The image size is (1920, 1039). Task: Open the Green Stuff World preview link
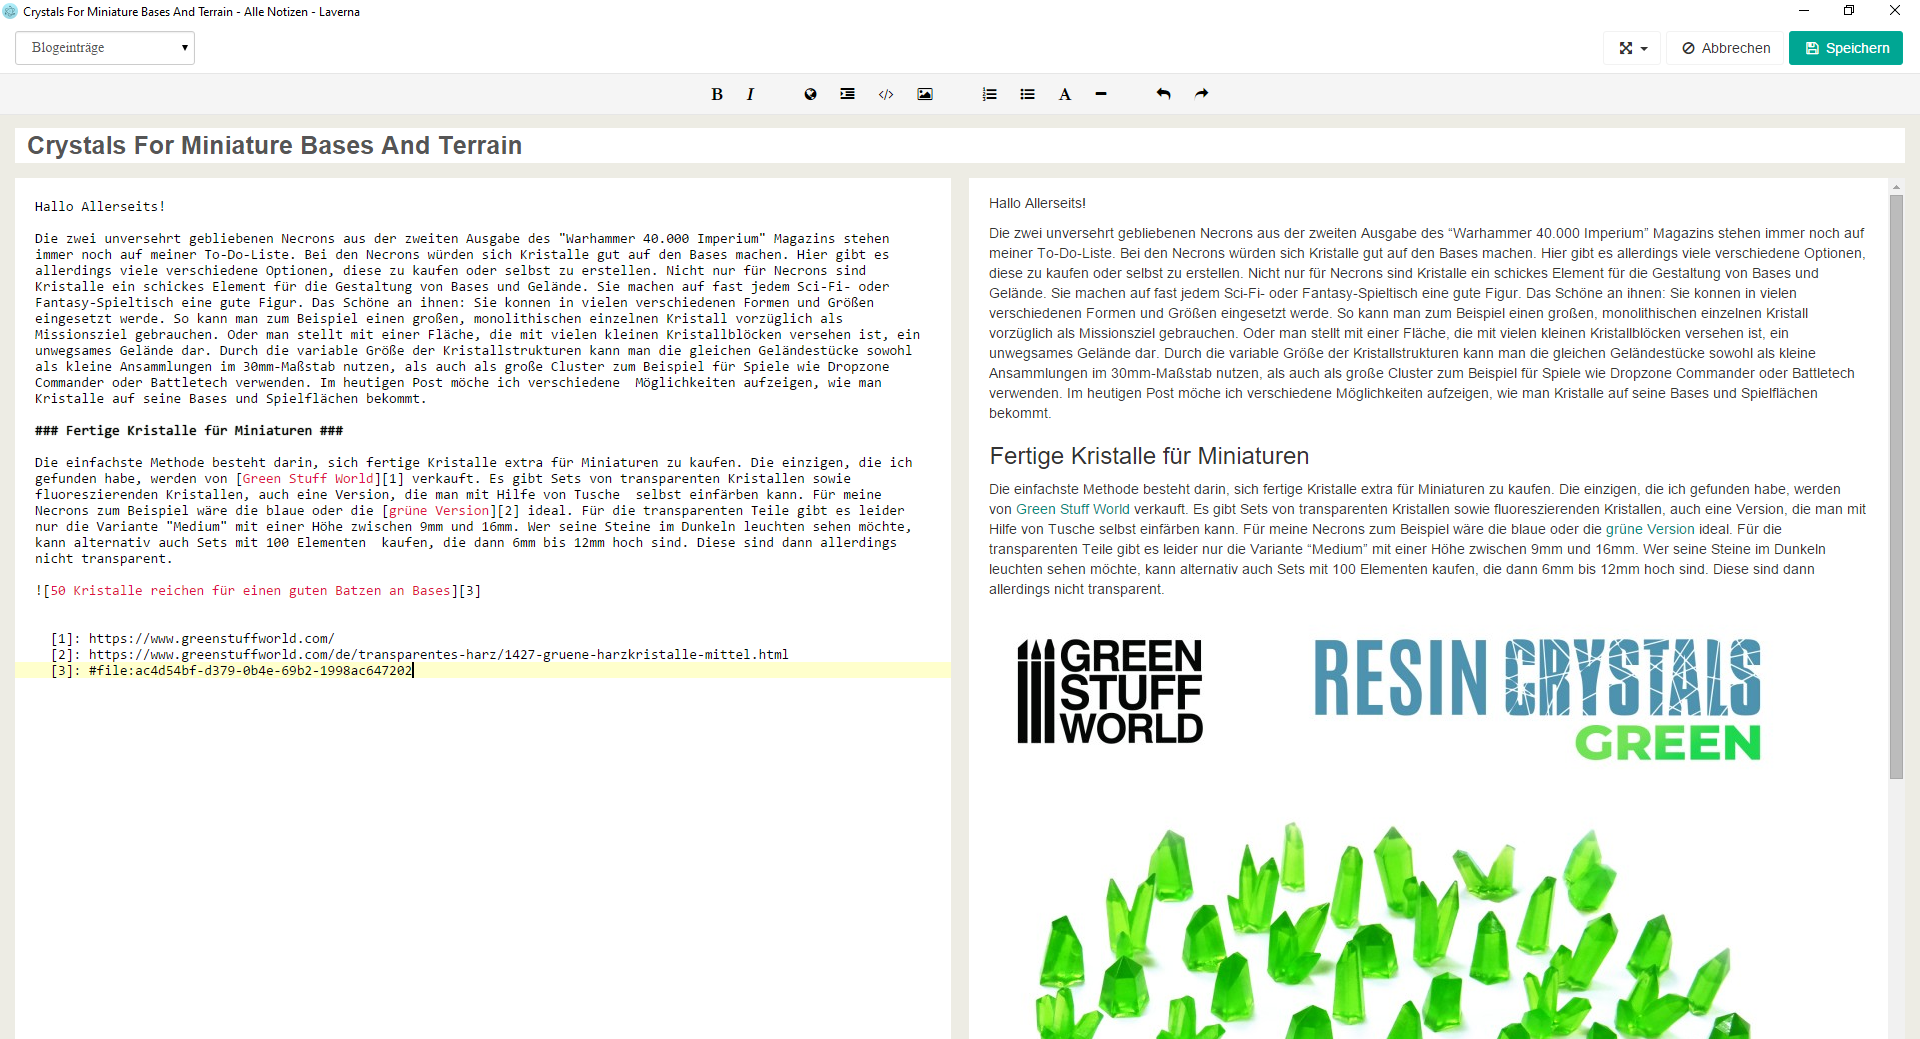1072,509
